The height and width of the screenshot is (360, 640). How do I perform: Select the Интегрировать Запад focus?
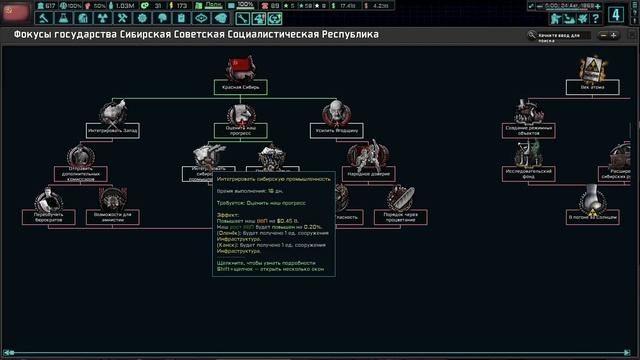(x=113, y=120)
